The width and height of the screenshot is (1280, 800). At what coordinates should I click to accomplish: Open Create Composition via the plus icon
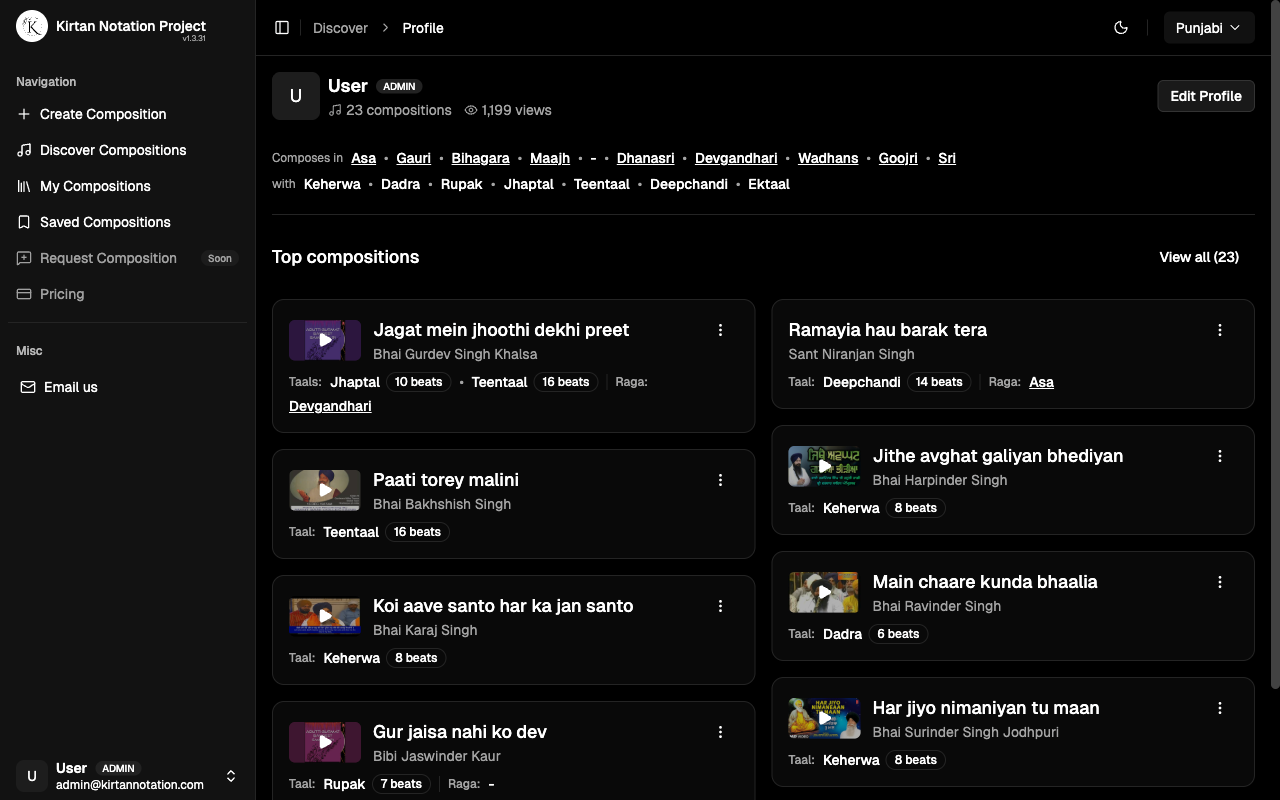(23, 114)
